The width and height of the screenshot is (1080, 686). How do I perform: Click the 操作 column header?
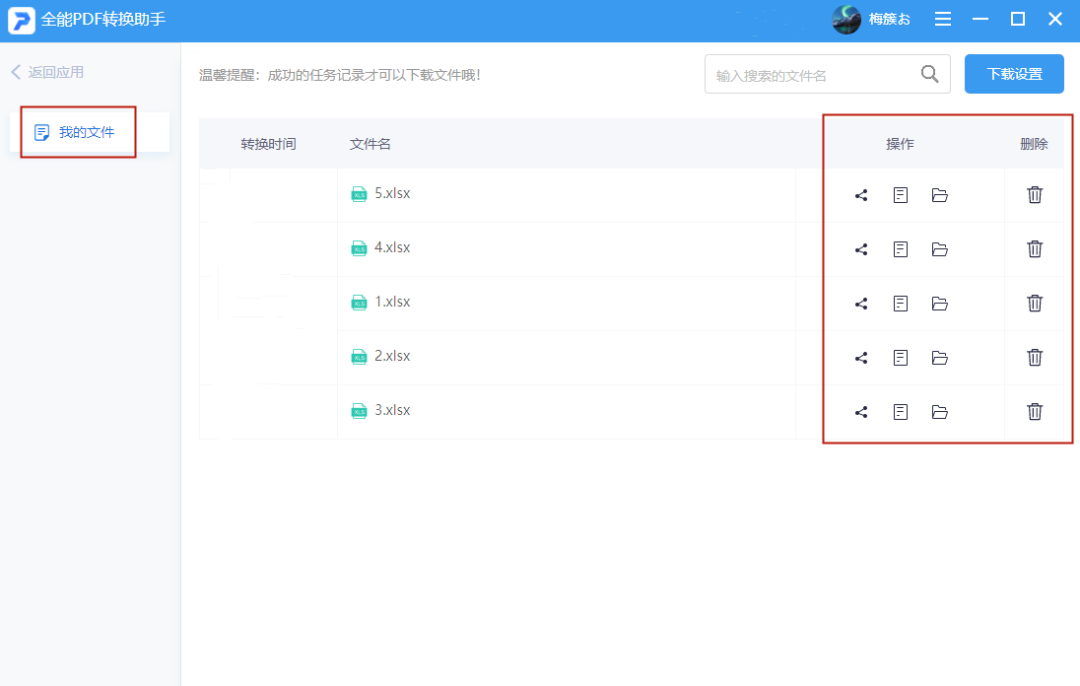[900, 143]
